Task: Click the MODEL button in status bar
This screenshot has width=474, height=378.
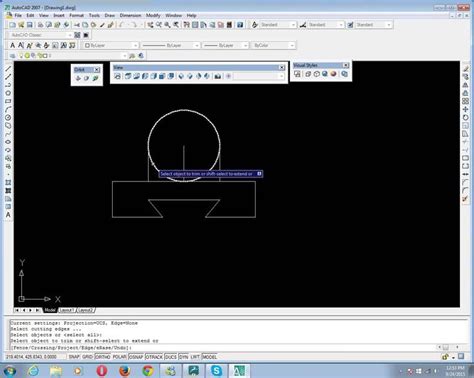Action: click(x=210, y=357)
